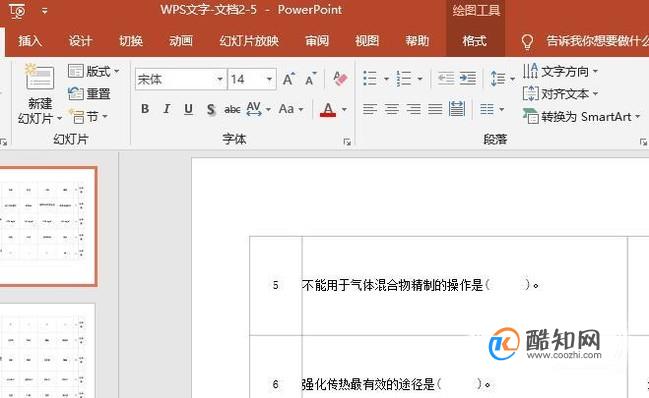649x398 pixels.
Task: Apply bullet list icon
Action: (x=370, y=78)
